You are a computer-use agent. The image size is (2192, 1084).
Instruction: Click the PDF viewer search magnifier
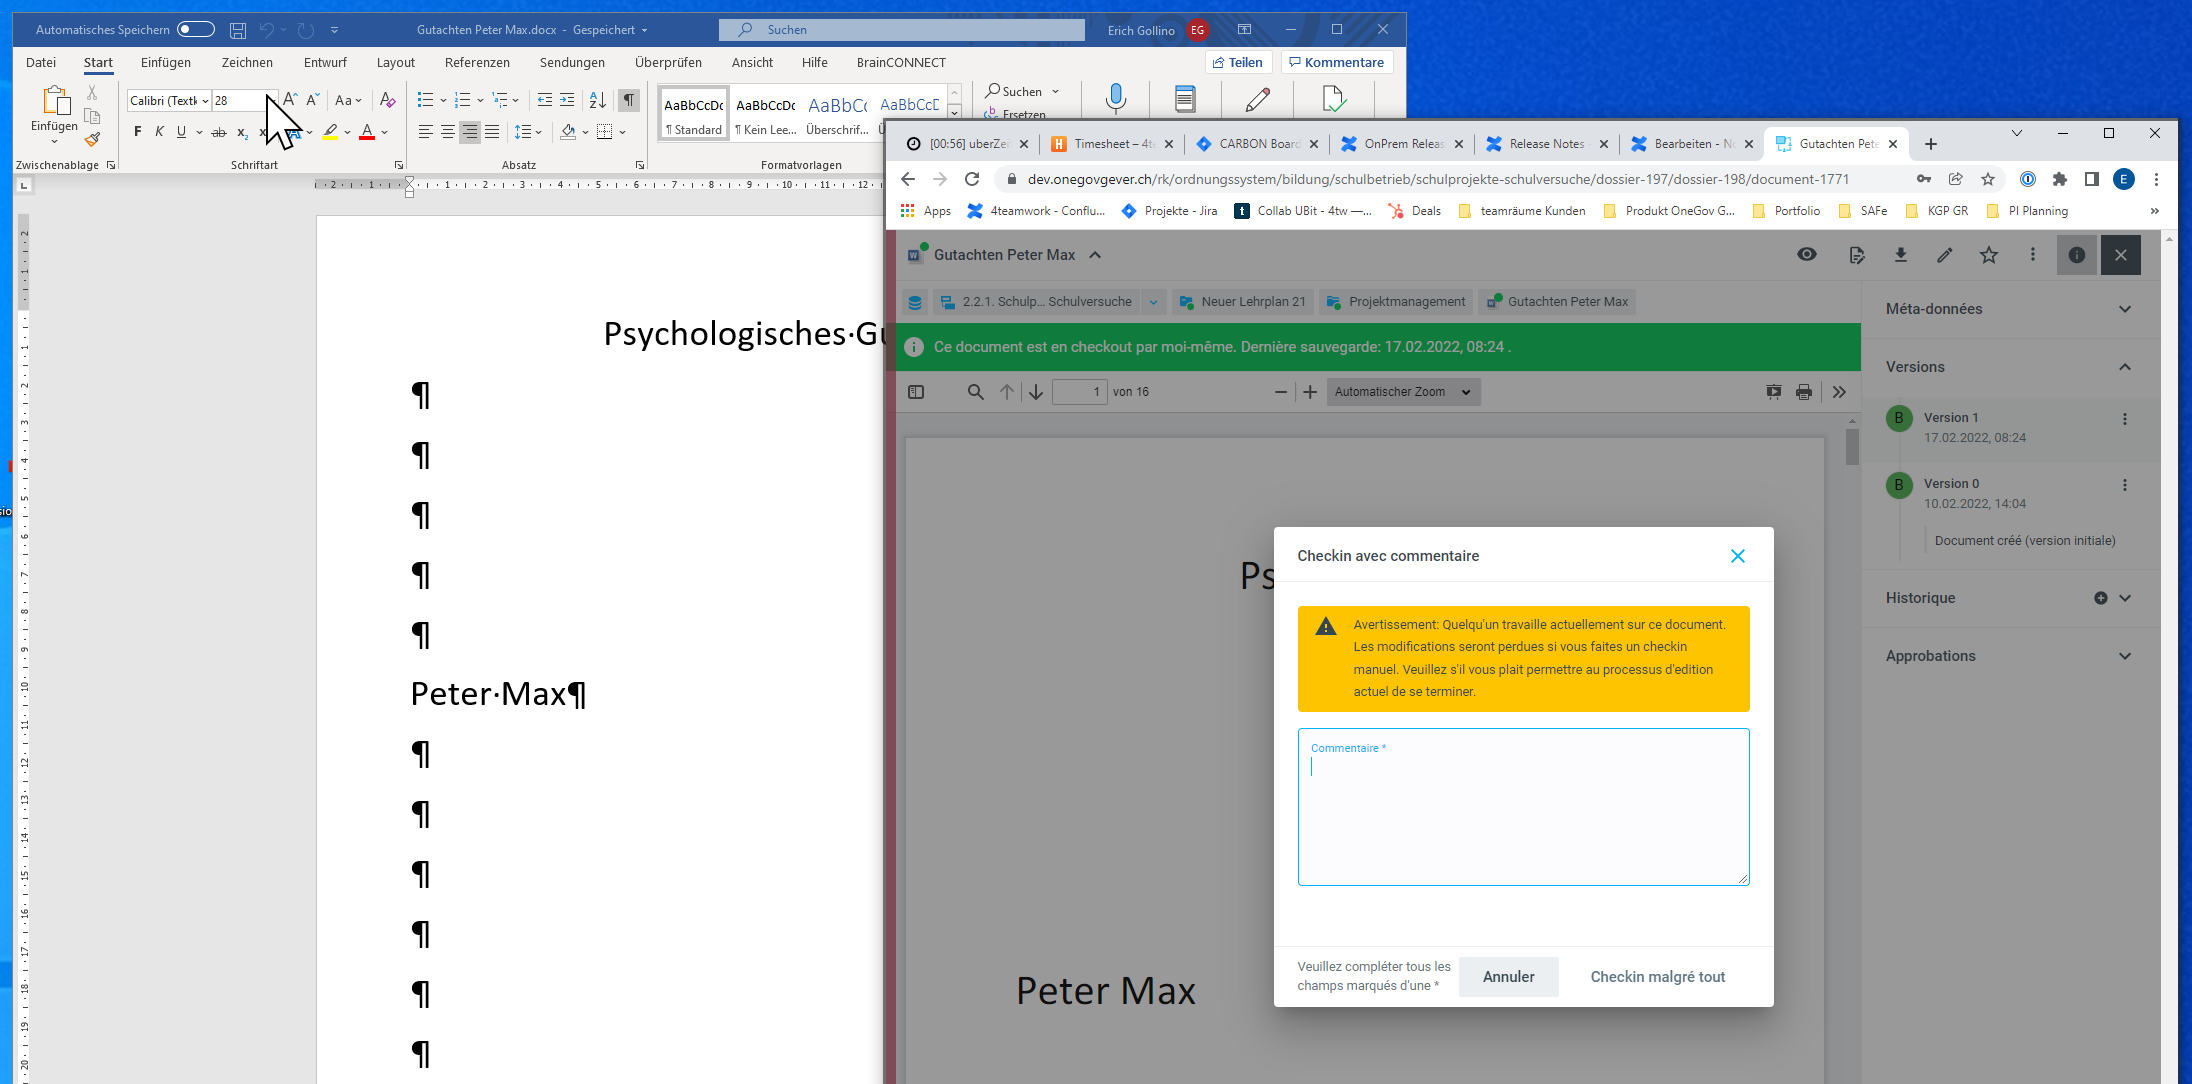tap(975, 392)
